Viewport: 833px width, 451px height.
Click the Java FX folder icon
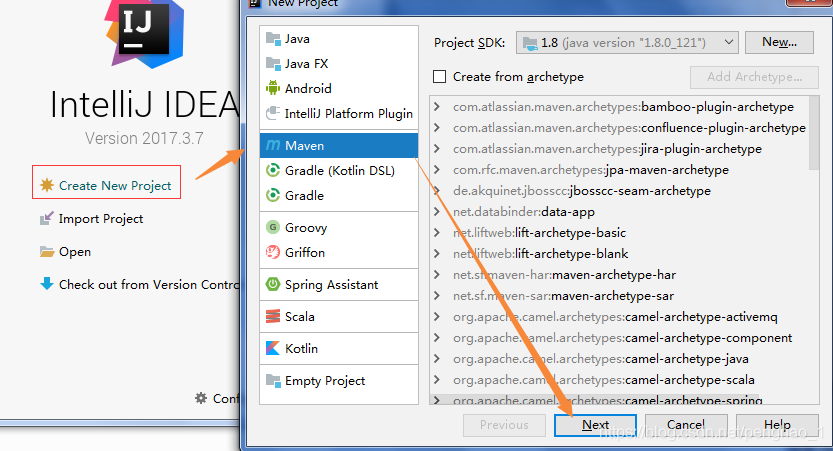pyautogui.click(x=273, y=64)
